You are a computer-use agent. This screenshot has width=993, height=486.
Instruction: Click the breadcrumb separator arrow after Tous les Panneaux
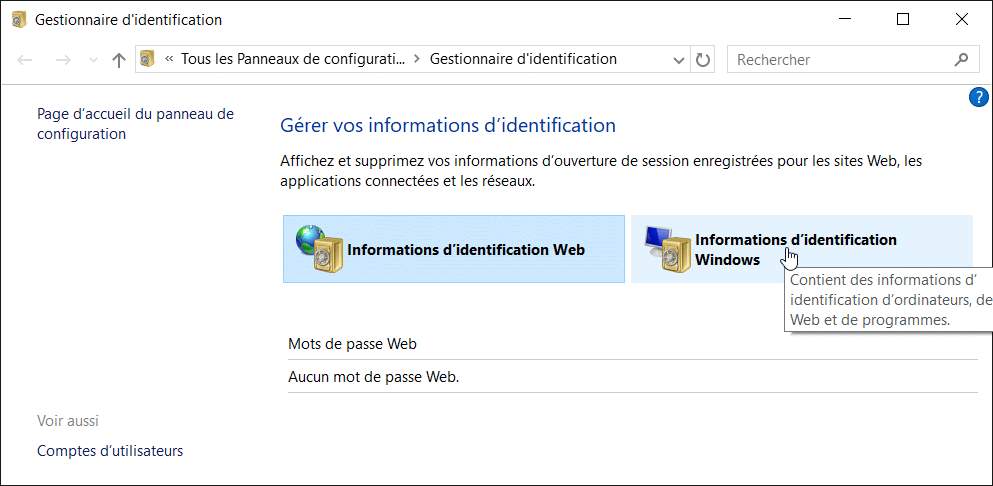pos(417,60)
